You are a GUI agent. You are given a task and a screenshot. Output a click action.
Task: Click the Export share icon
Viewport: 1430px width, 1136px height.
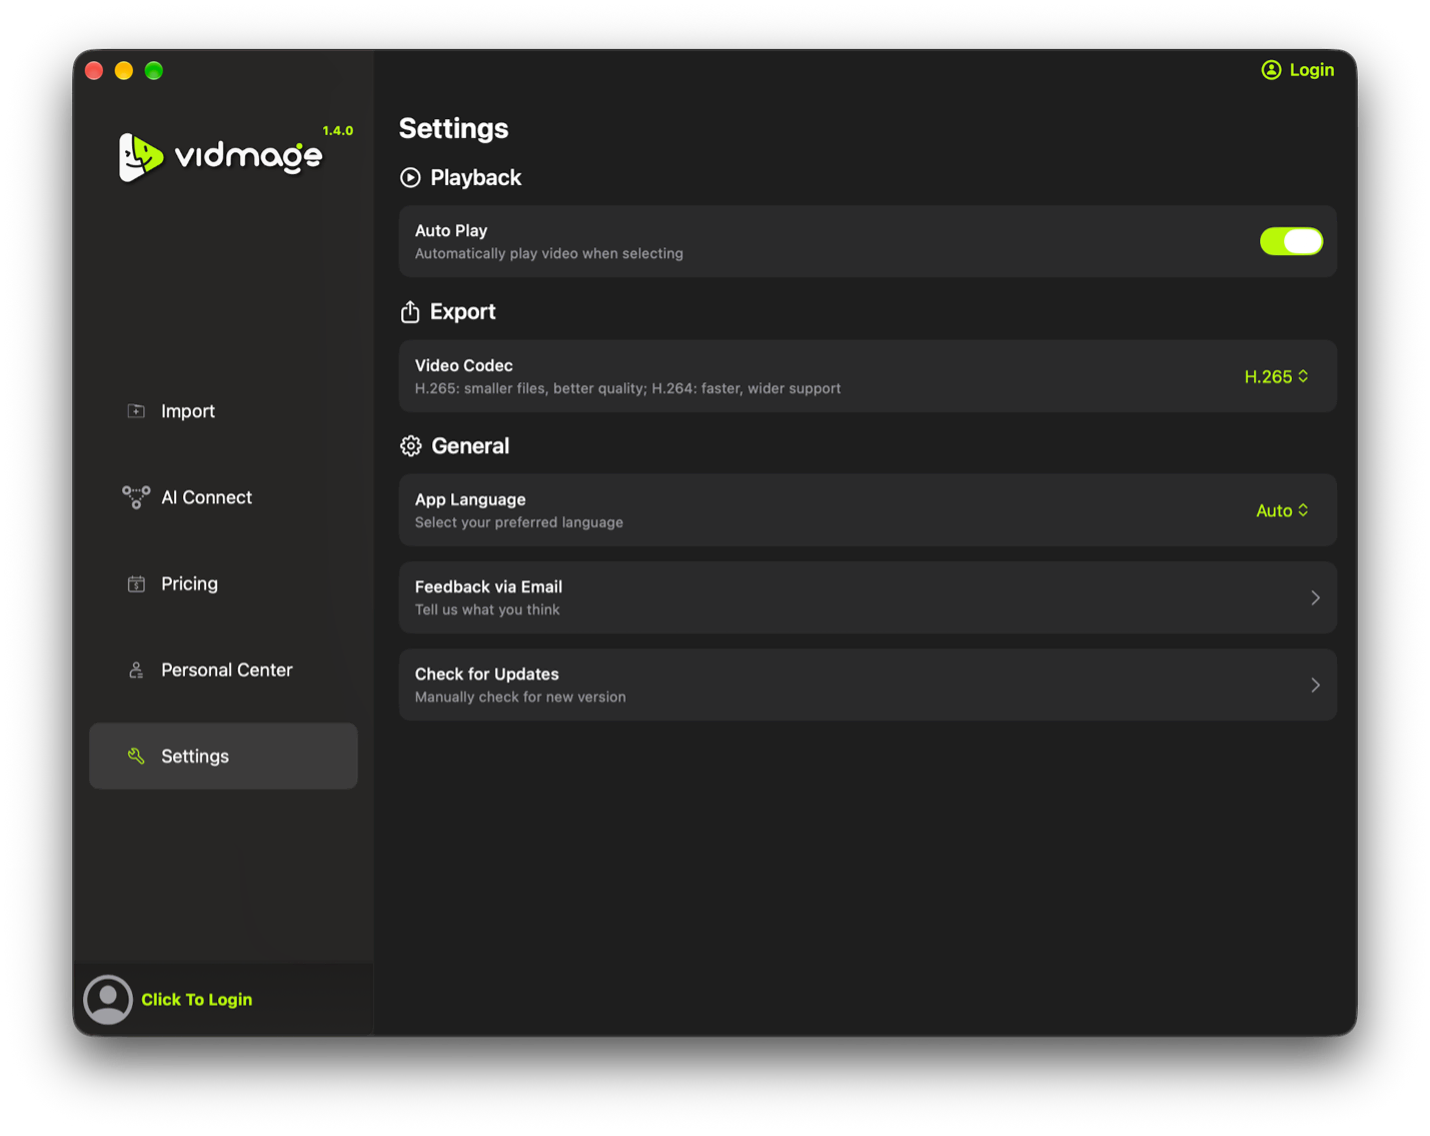[410, 312]
